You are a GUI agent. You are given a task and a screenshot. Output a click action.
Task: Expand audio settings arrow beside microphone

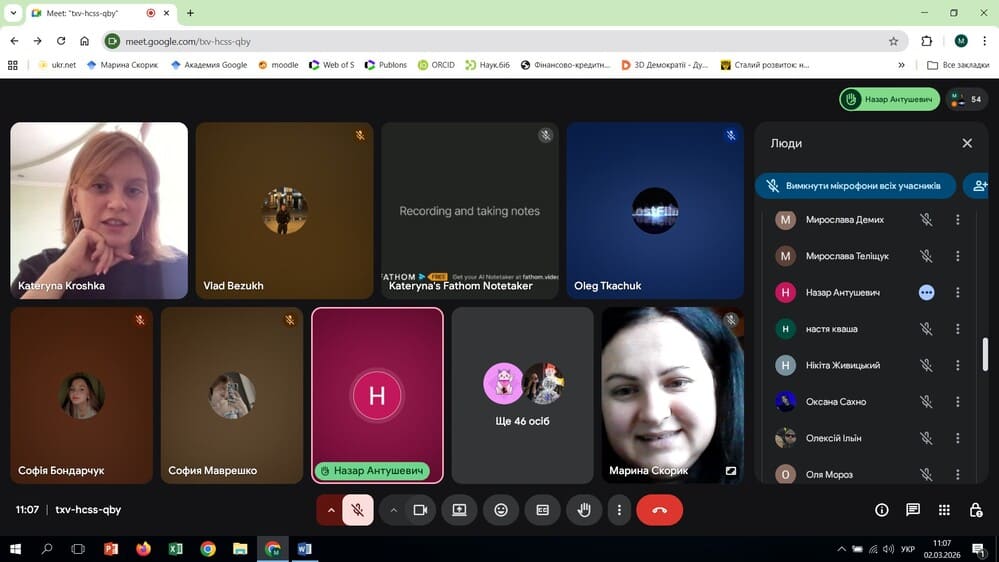pyautogui.click(x=330, y=510)
